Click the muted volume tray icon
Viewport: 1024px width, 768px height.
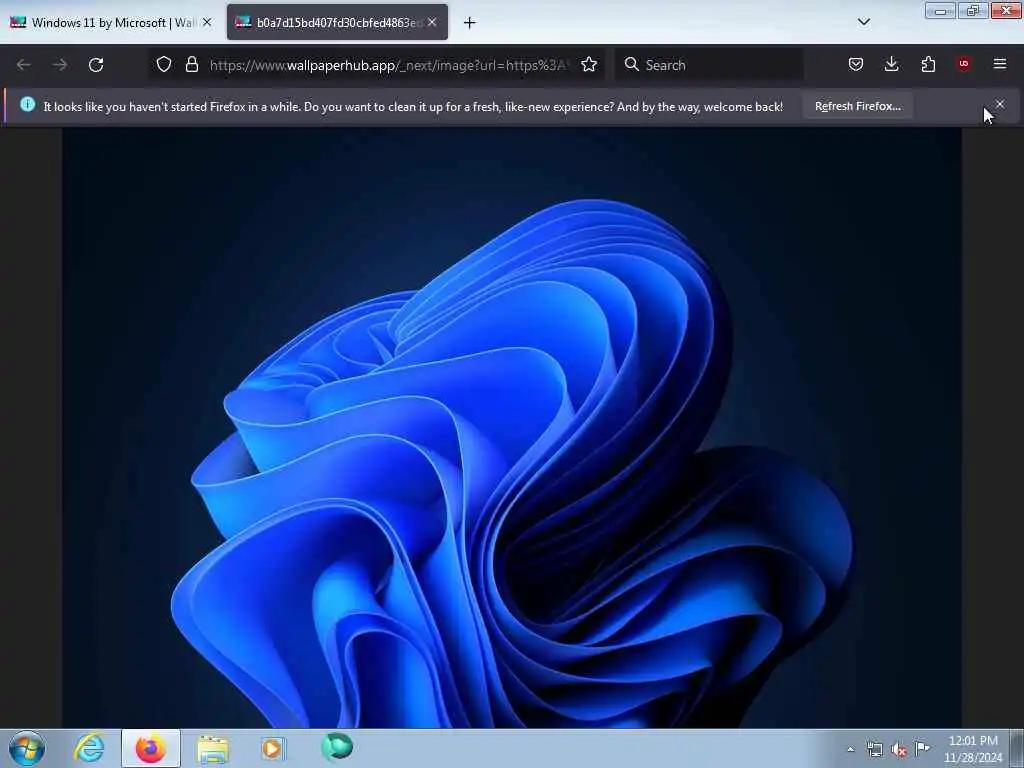click(899, 750)
